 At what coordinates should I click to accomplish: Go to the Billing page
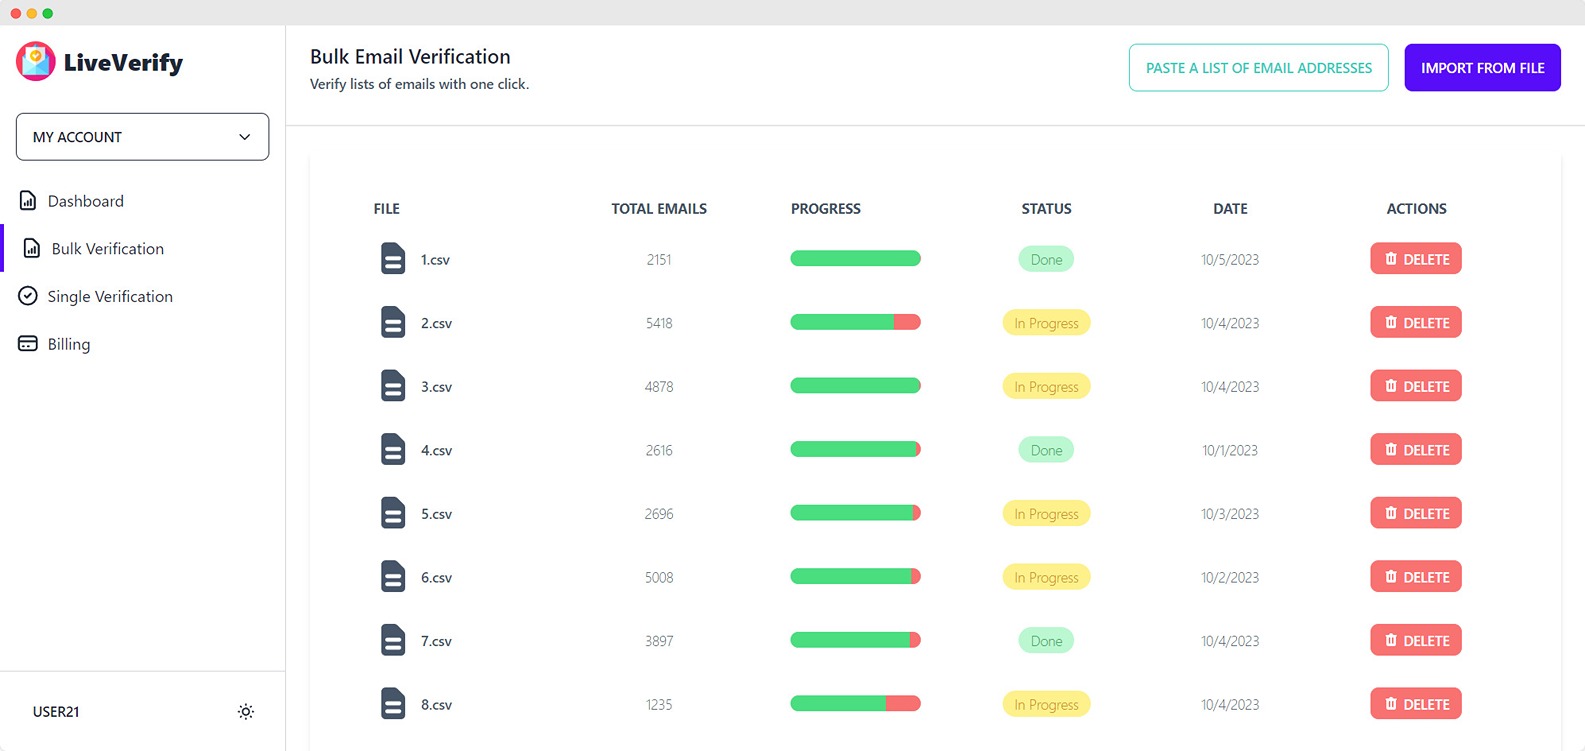point(68,344)
